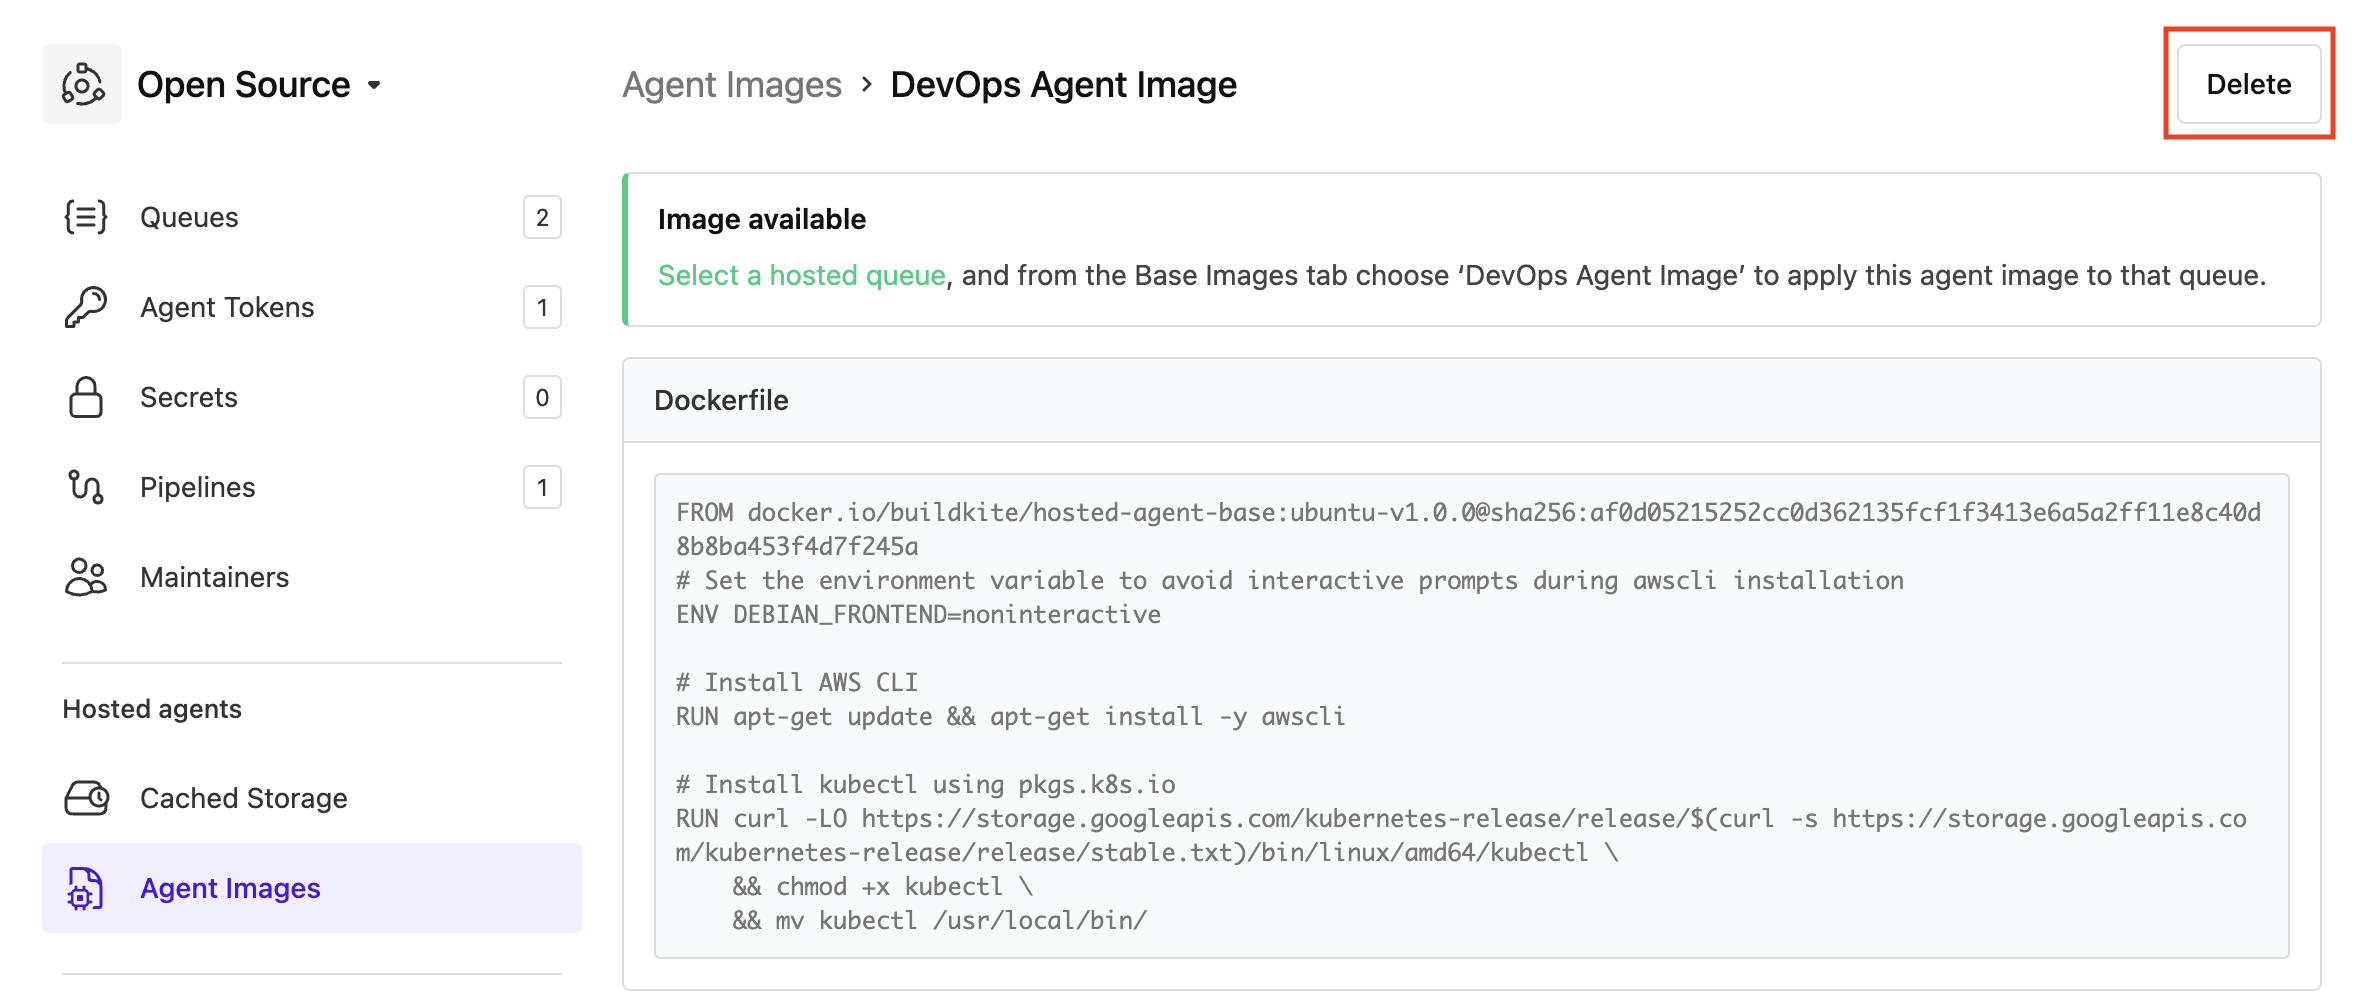
Task: Click the Open Source organization logo
Action: point(82,84)
